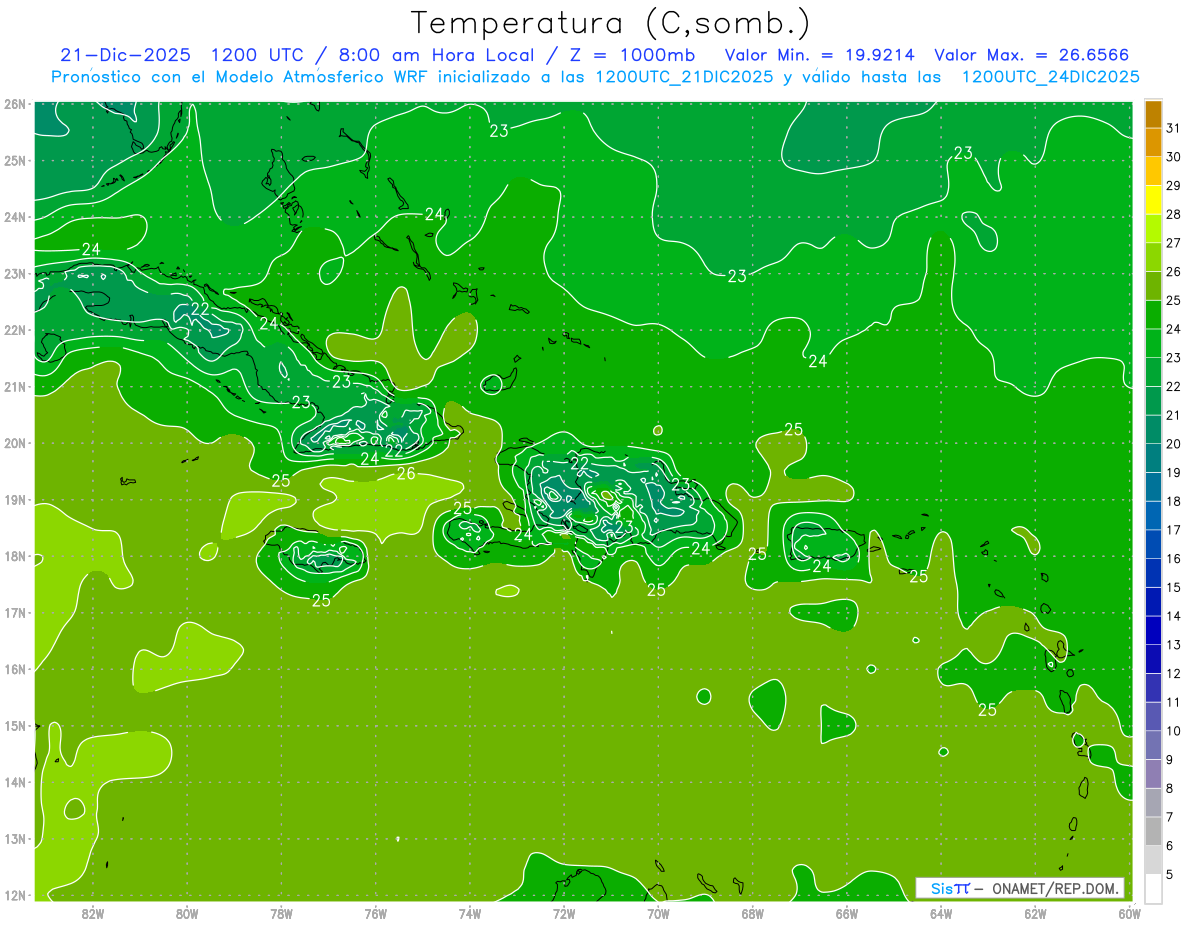Image resolution: width=1200 pixels, height=927 pixels.
Task: Click the 66W longitude axis label
Action: [847, 913]
